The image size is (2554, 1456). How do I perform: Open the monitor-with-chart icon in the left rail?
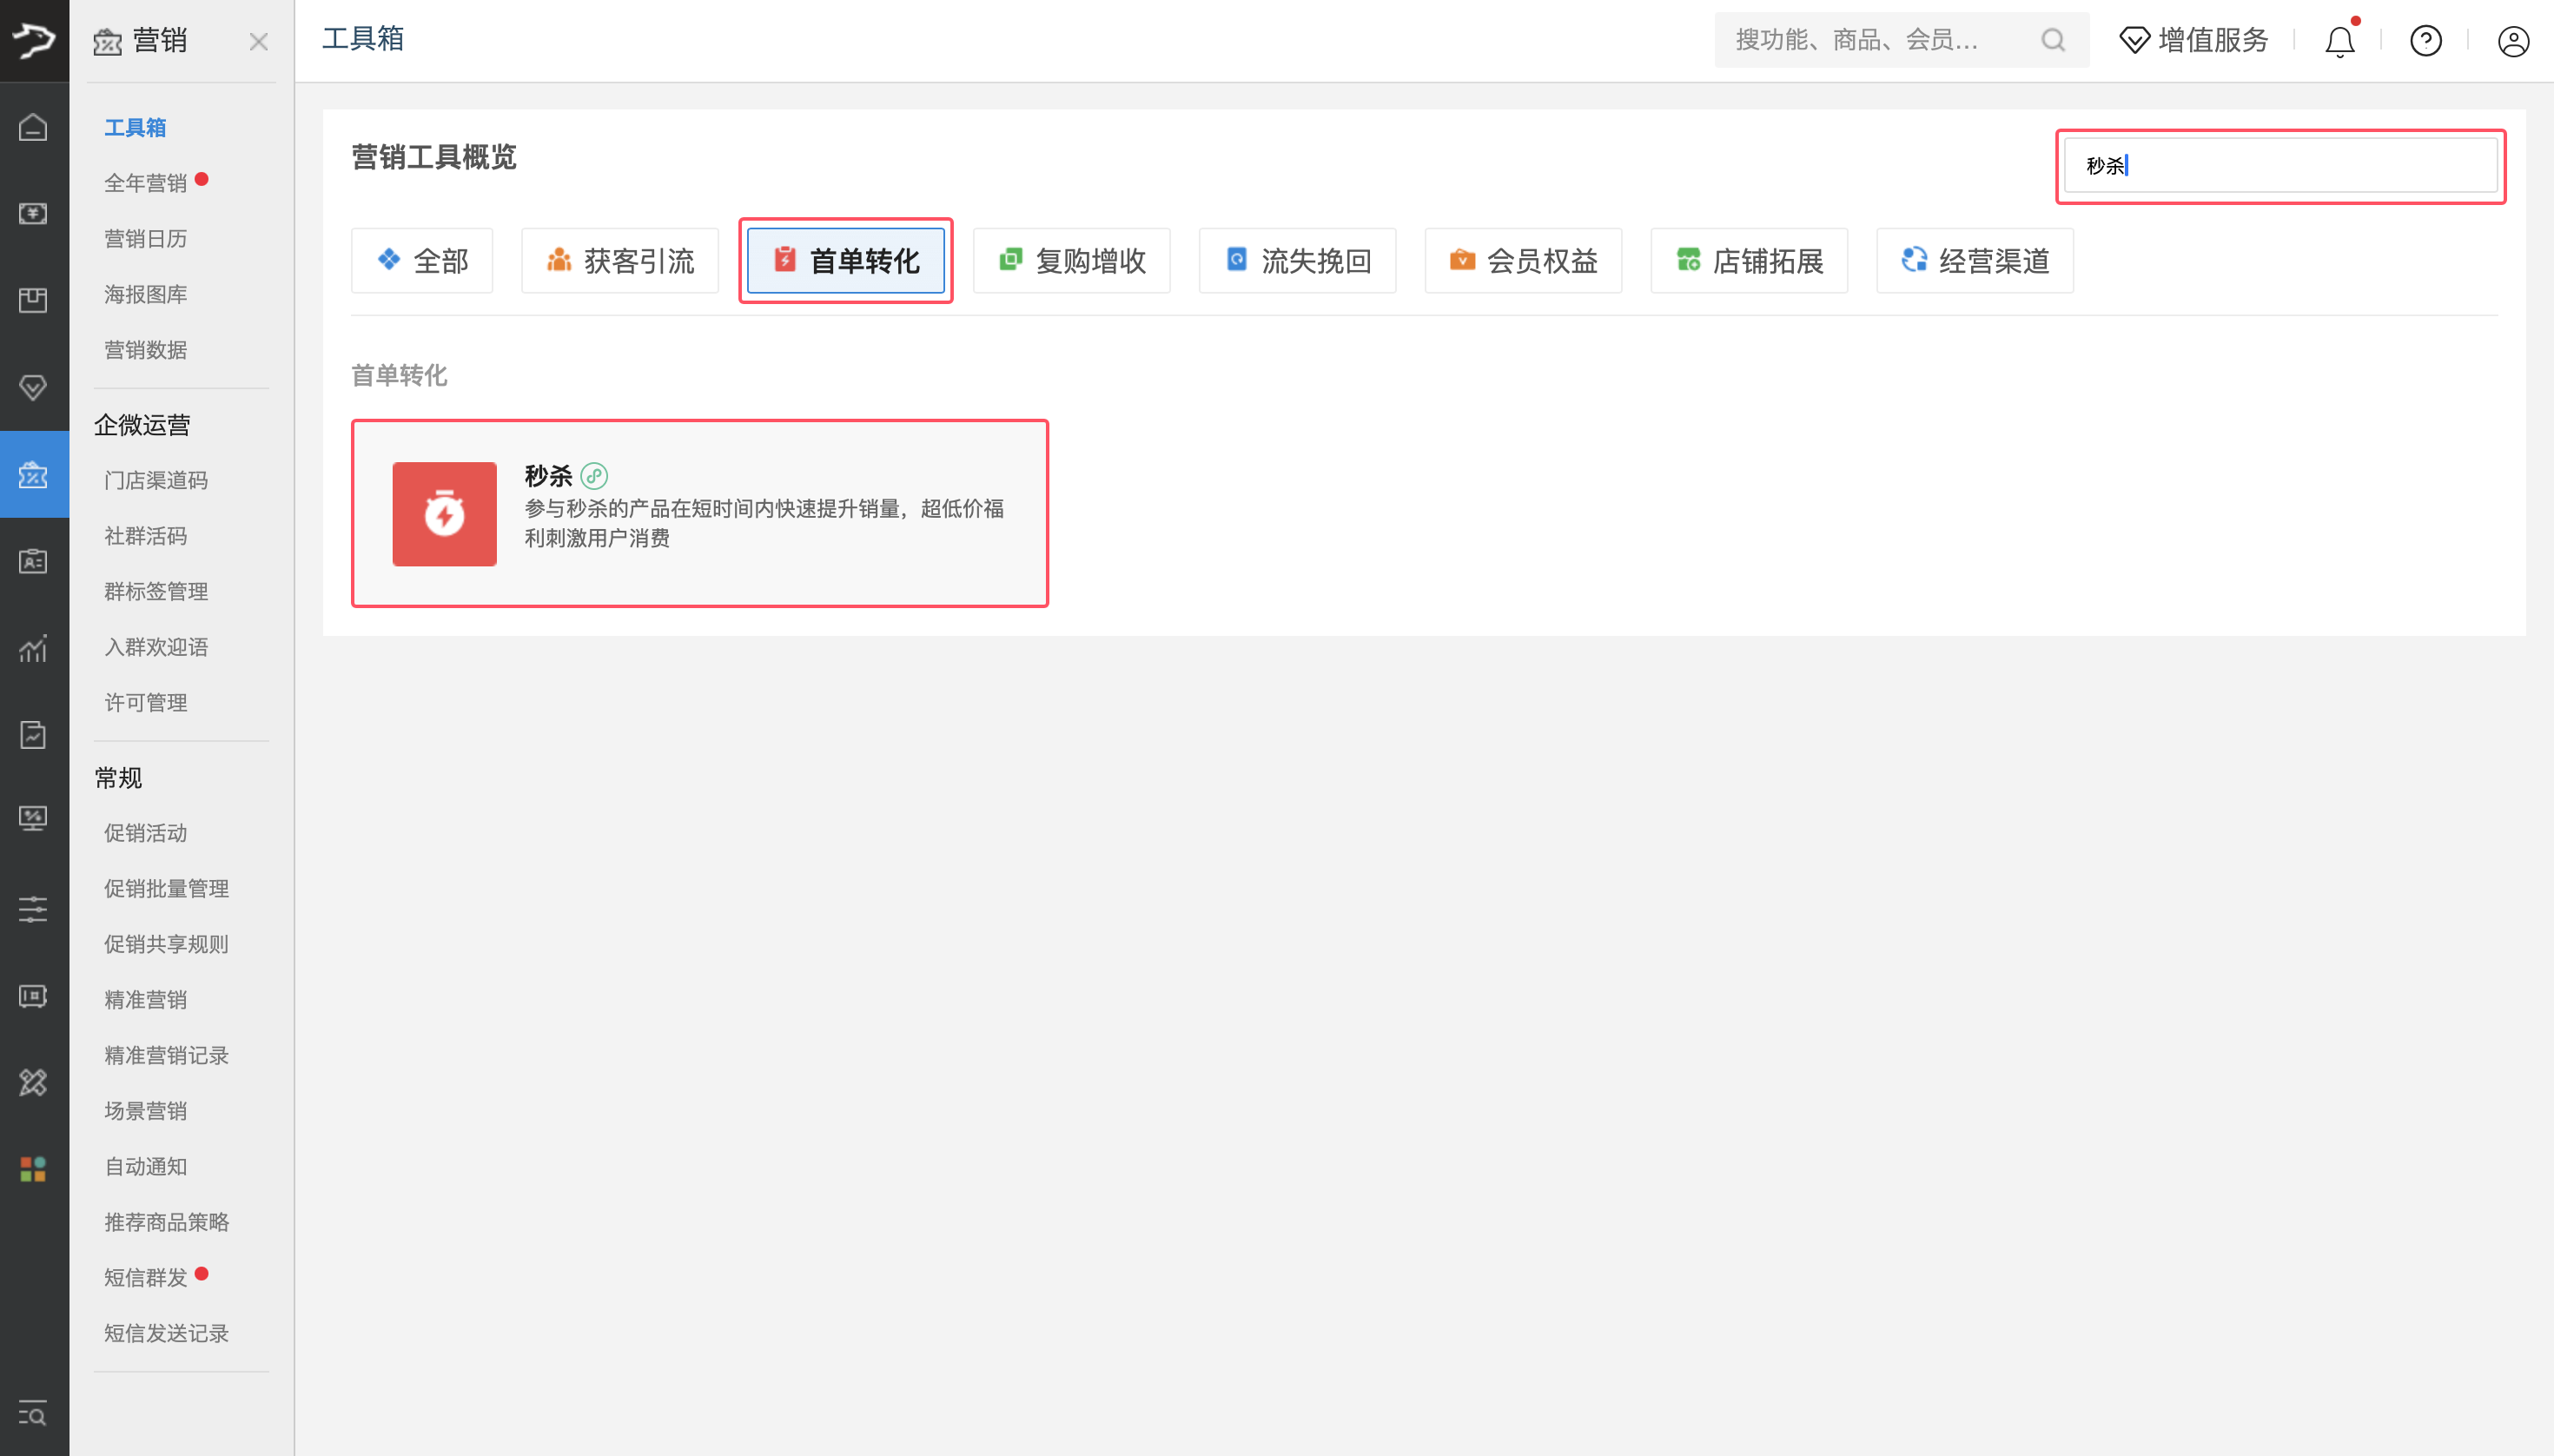33,820
